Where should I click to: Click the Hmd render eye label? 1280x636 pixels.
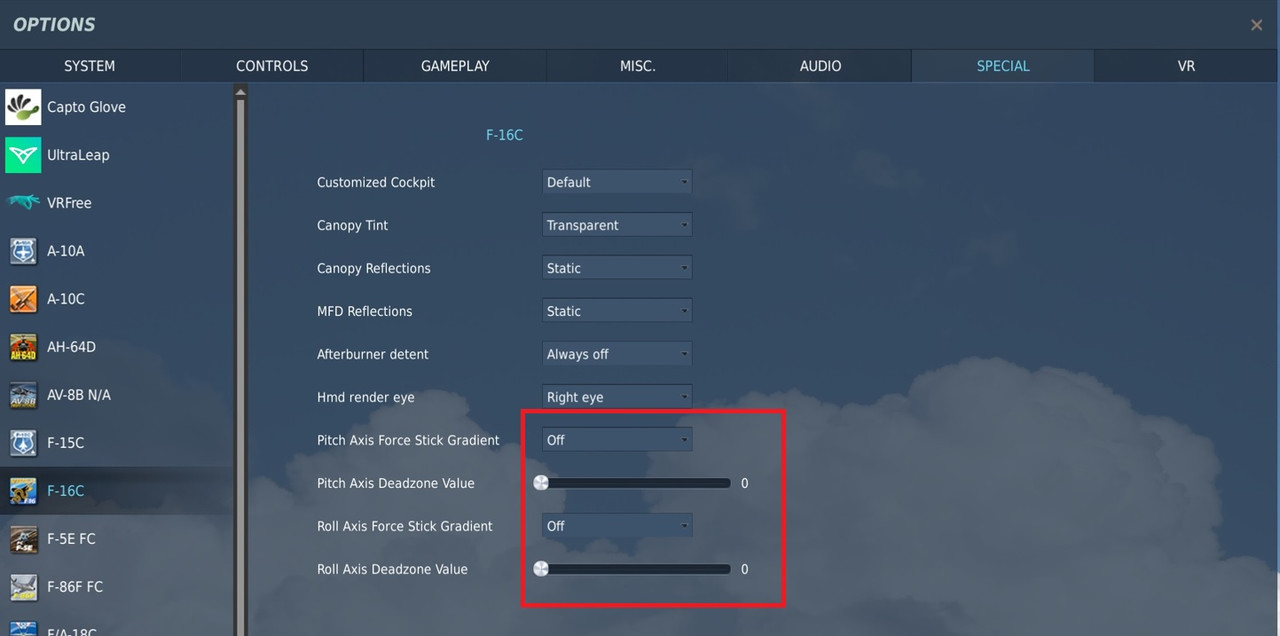click(x=366, y=397)
